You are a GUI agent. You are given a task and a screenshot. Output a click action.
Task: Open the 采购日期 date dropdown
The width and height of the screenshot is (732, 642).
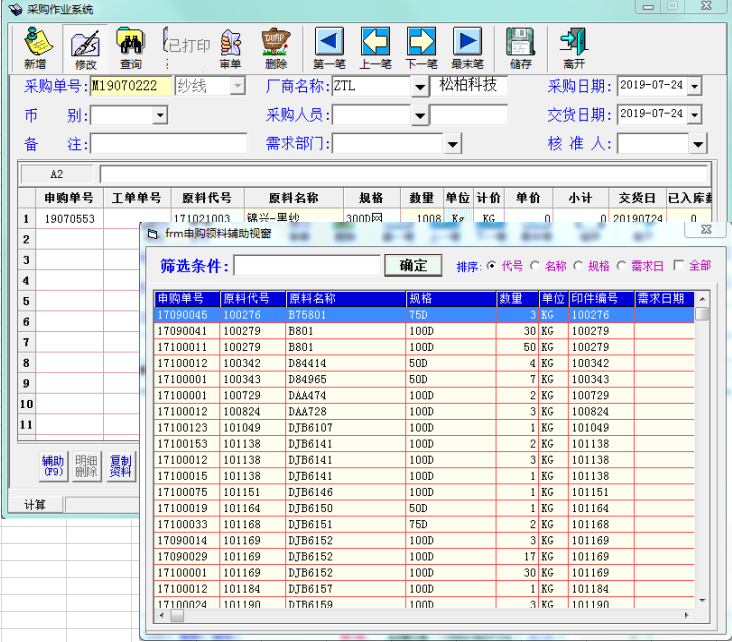pos(695,86)
